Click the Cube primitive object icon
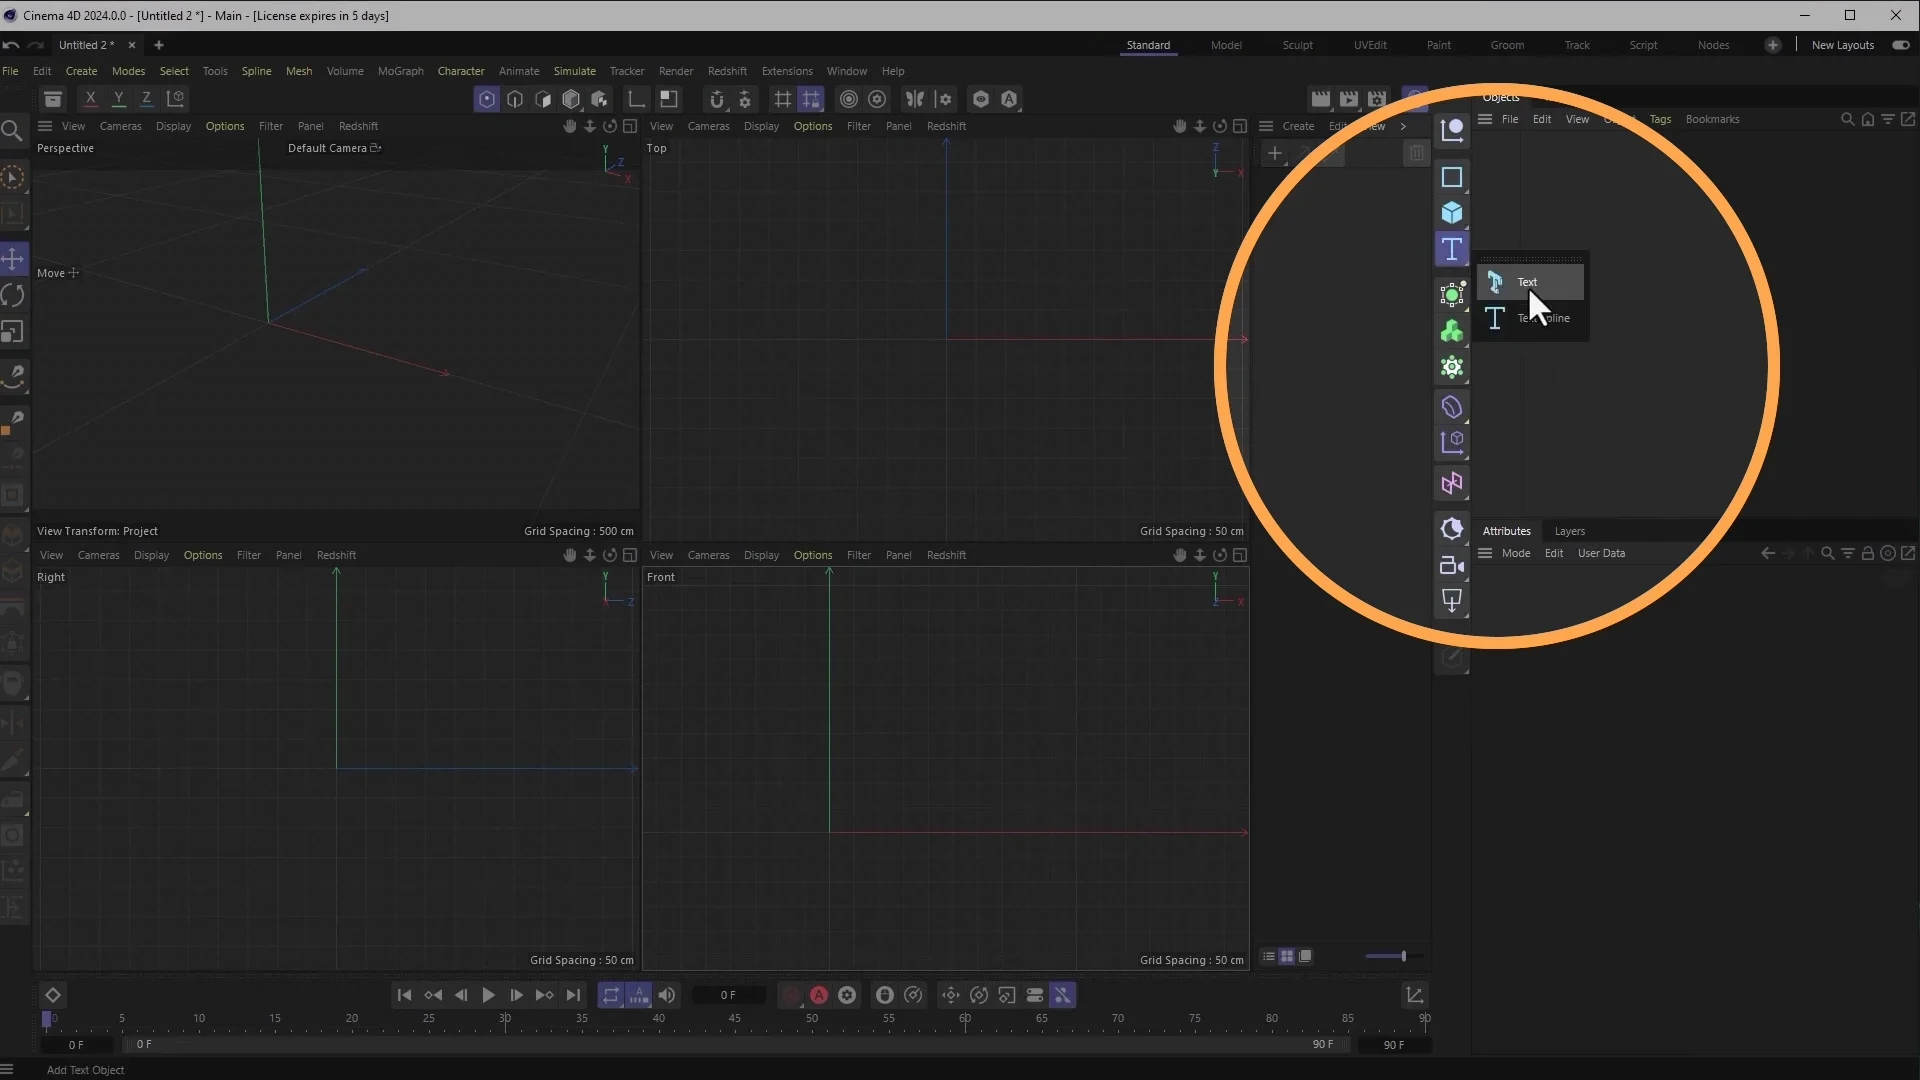The image size is (1920, 1080). click(1452, 213)
